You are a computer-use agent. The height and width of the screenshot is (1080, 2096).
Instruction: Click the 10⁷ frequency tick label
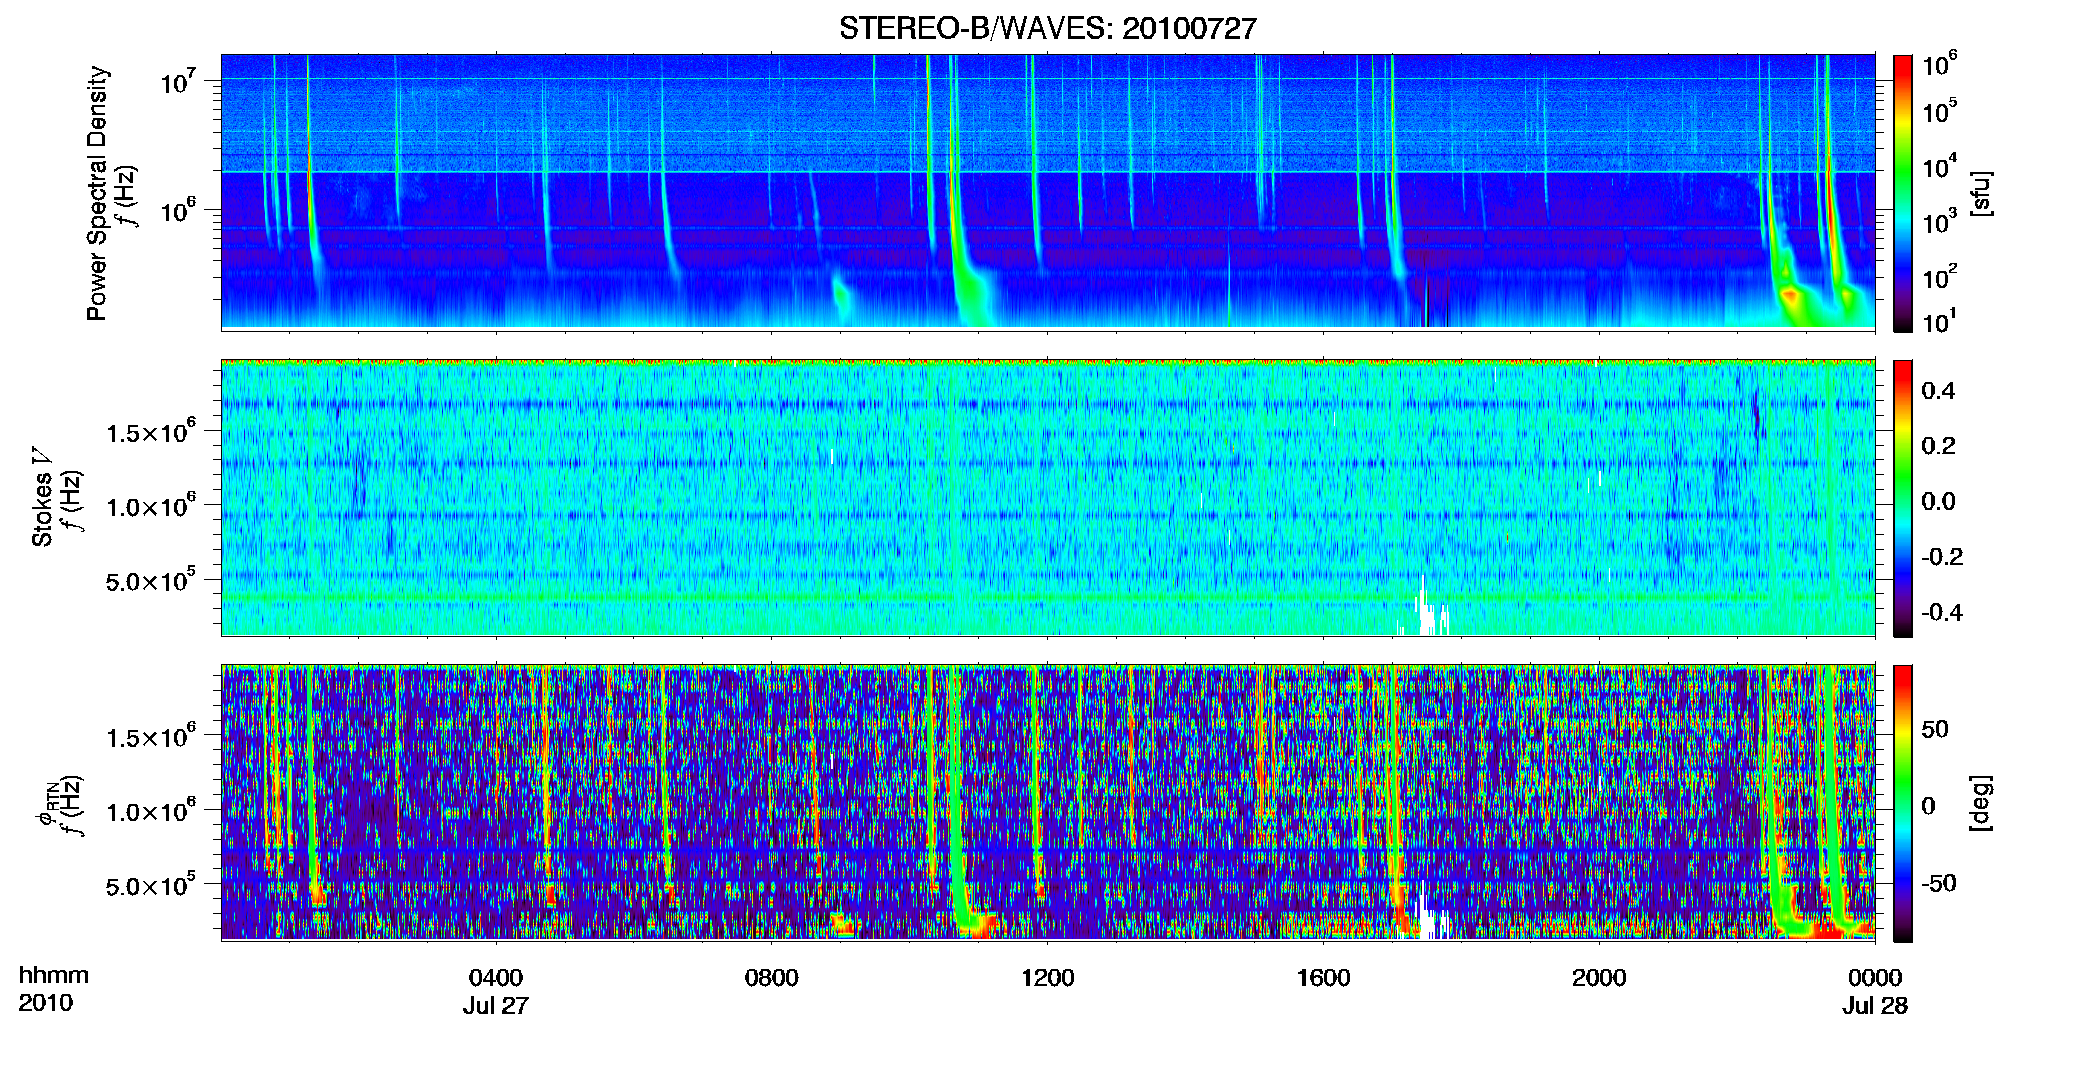(x=178, y=81)
